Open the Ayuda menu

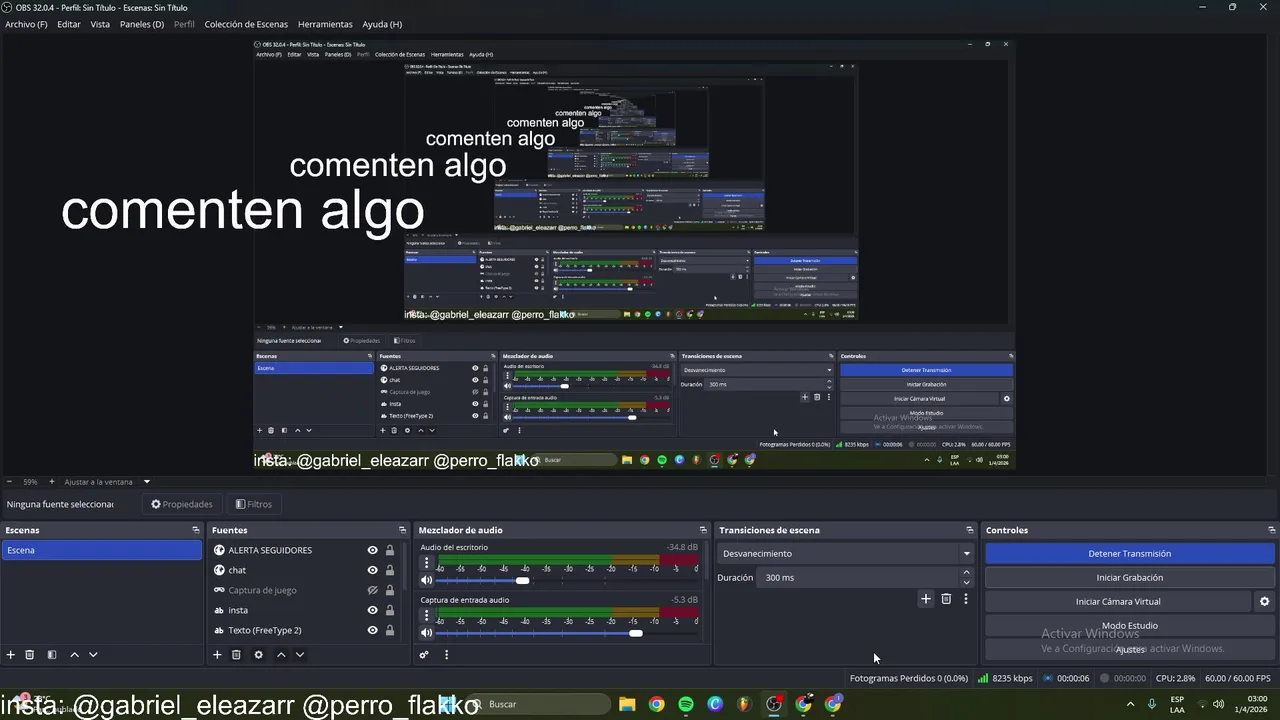point(382,24)
